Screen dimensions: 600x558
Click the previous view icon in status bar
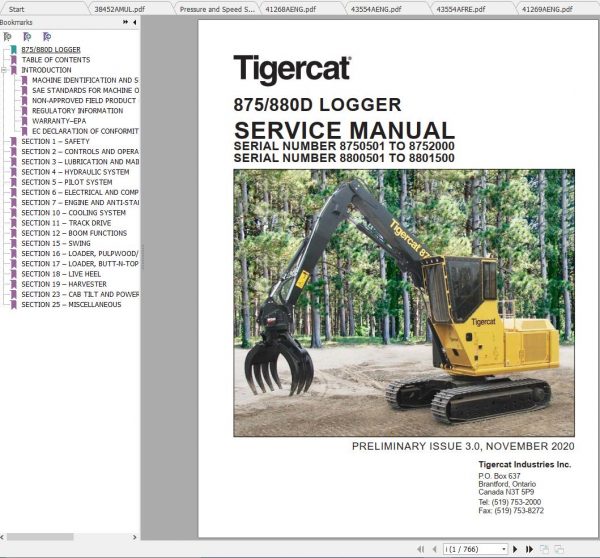544,549
